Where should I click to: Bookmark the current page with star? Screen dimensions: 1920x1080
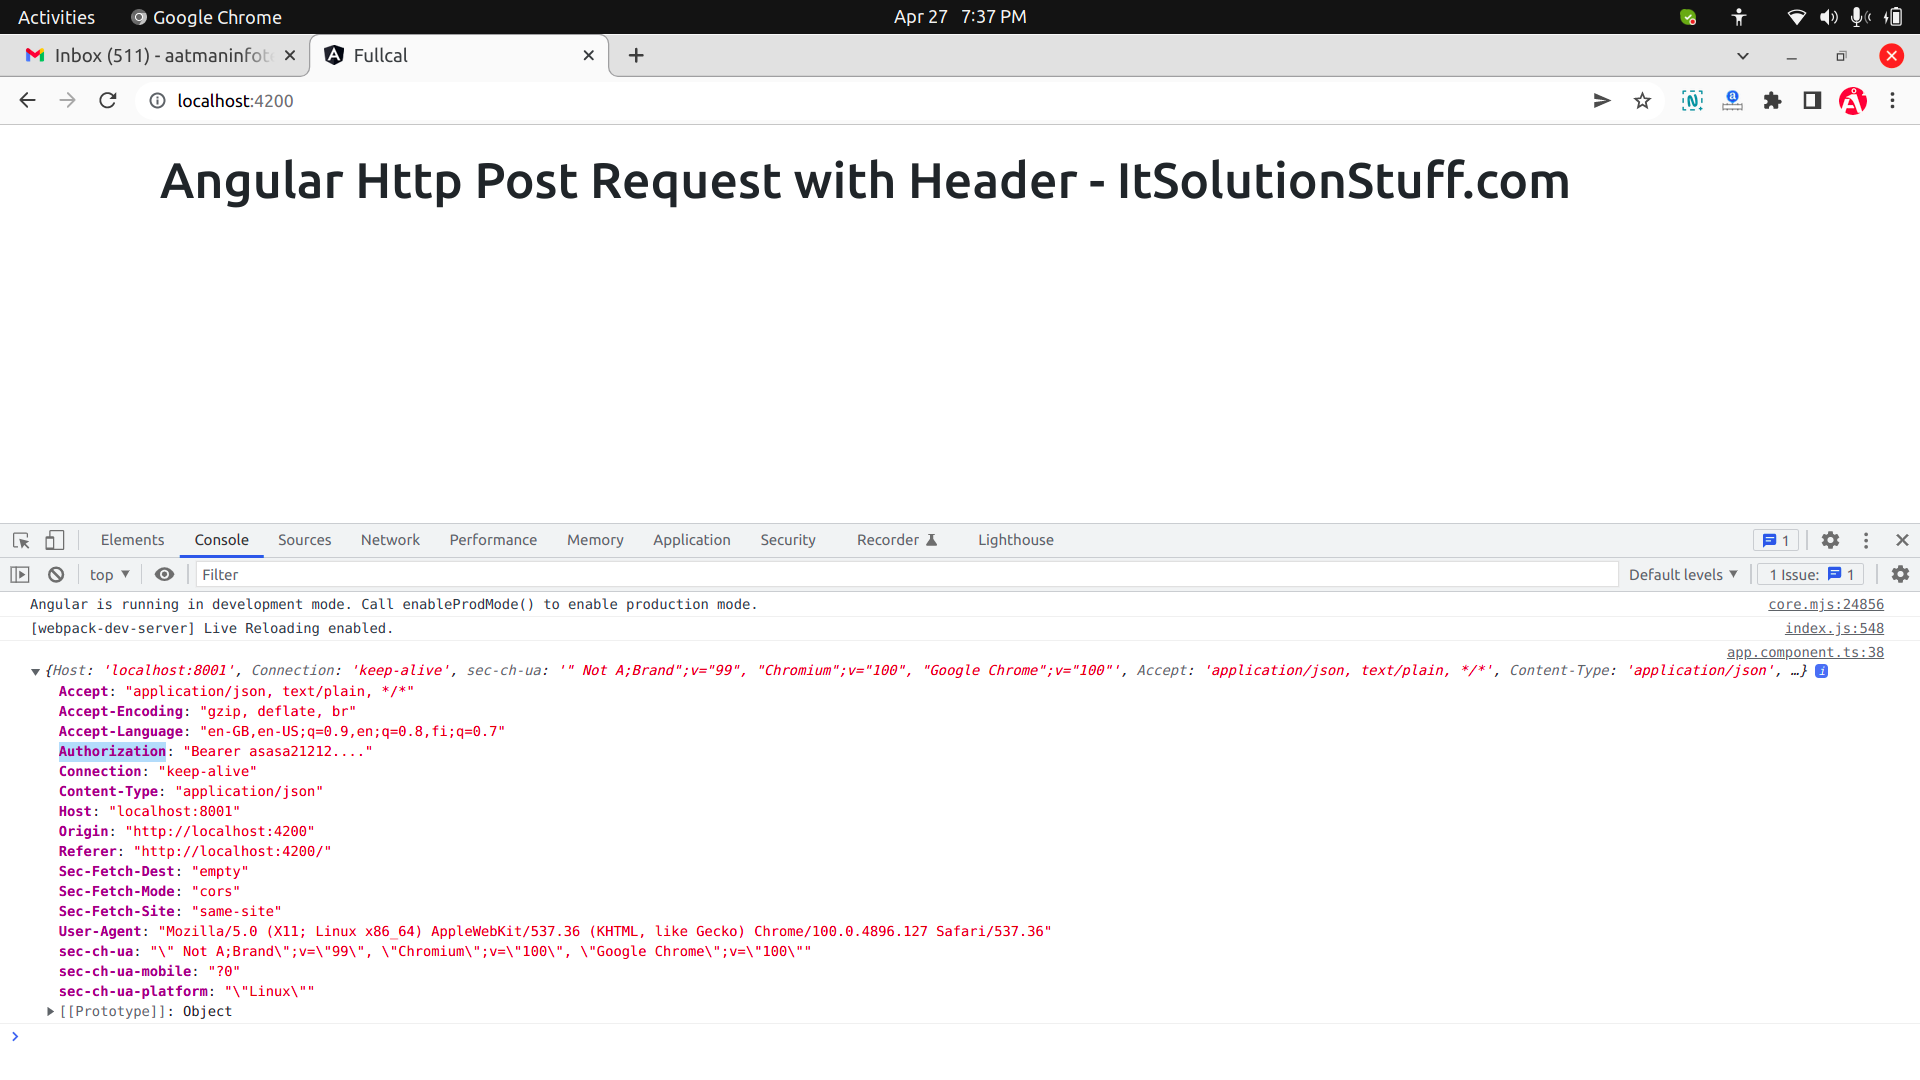point(1642,100)
